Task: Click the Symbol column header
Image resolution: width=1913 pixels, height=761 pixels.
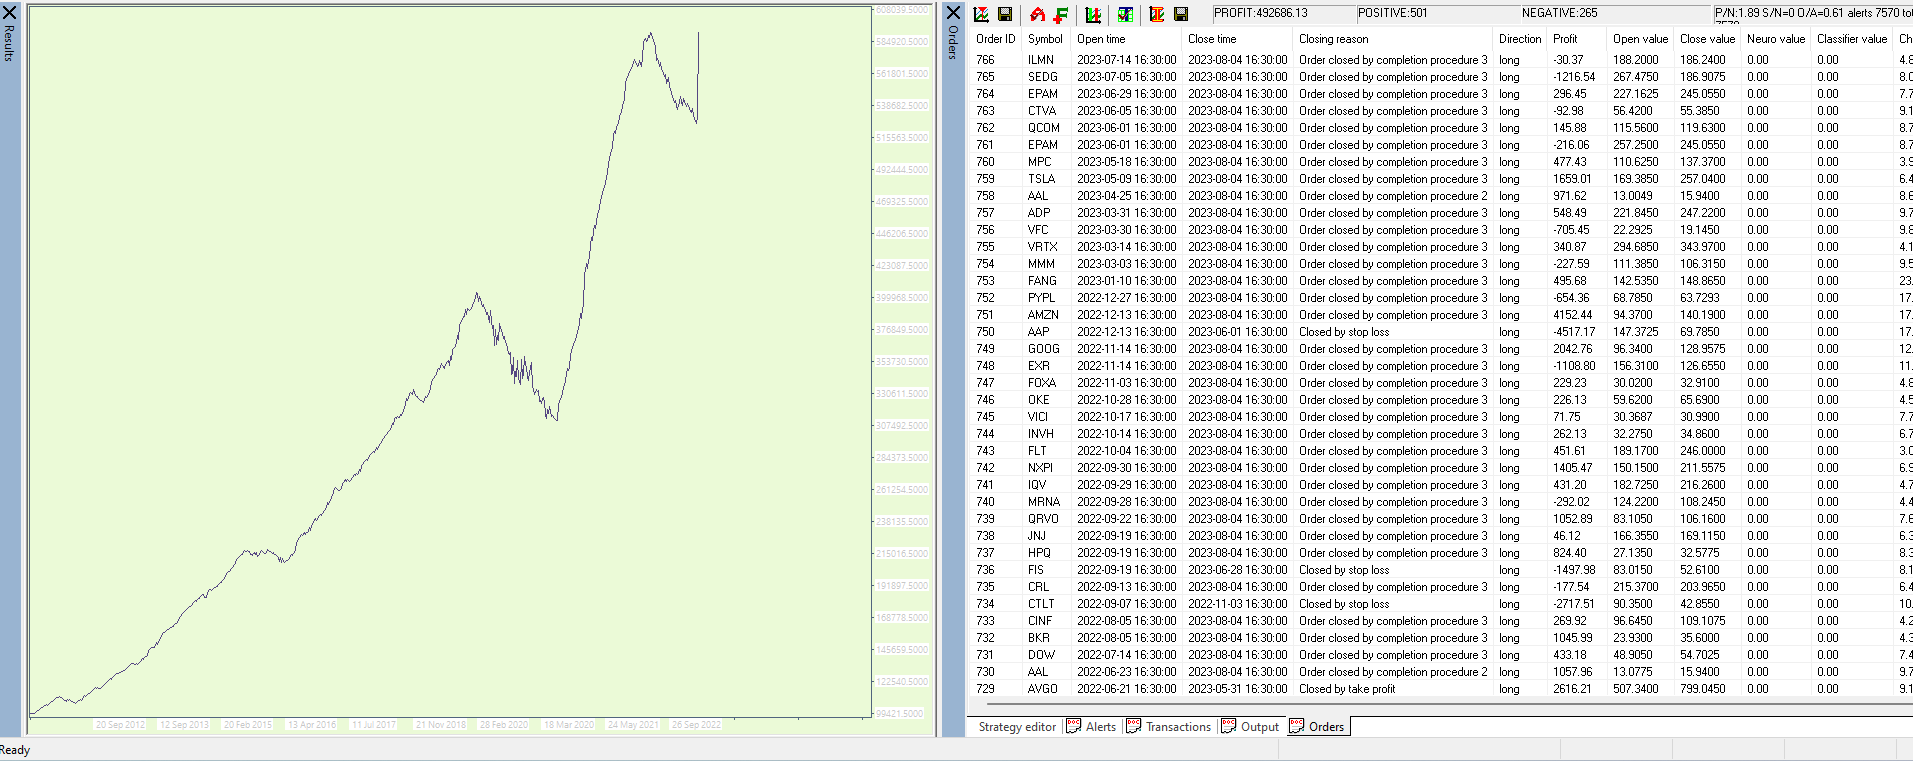Action: pos(1045,39)
